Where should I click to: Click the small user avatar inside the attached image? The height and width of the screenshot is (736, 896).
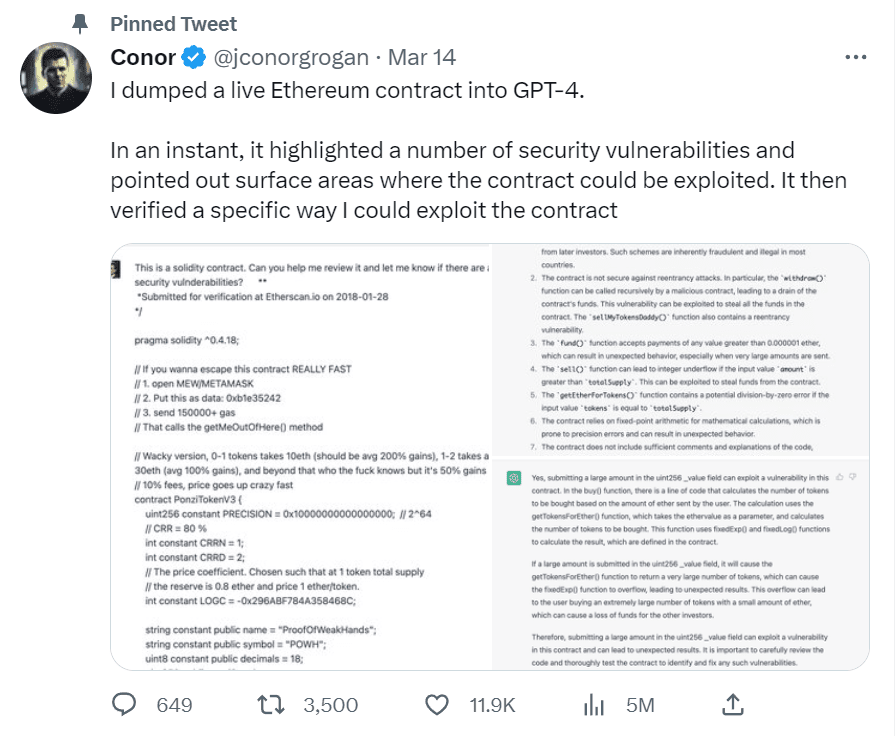pyautogui.click(x=117, y=268)
